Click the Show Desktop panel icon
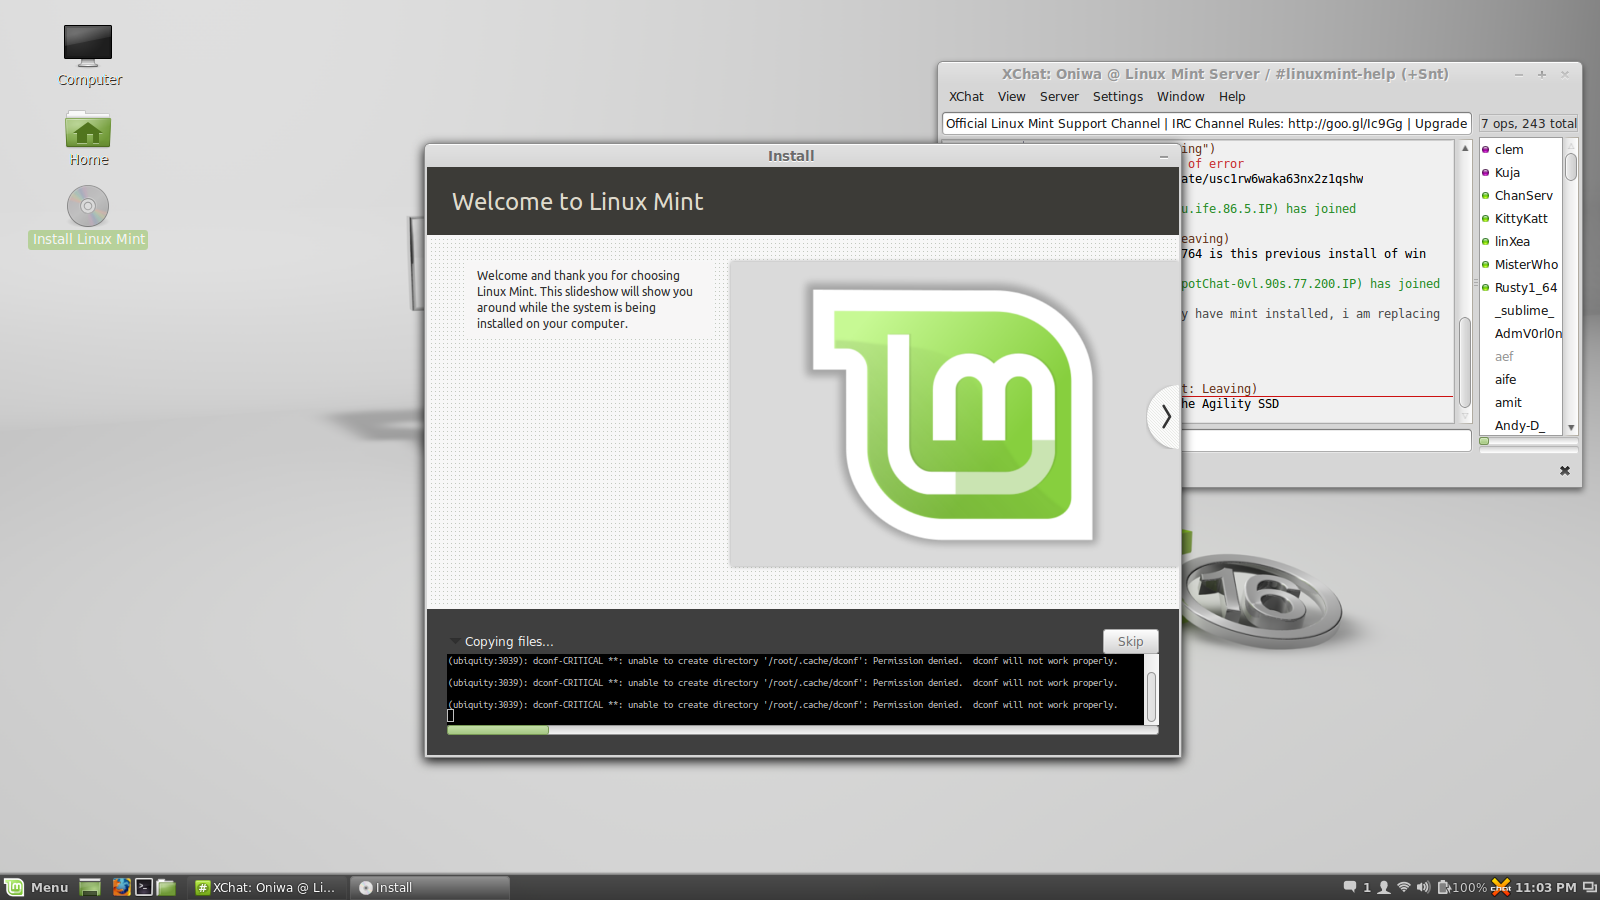 coord(90,887)
